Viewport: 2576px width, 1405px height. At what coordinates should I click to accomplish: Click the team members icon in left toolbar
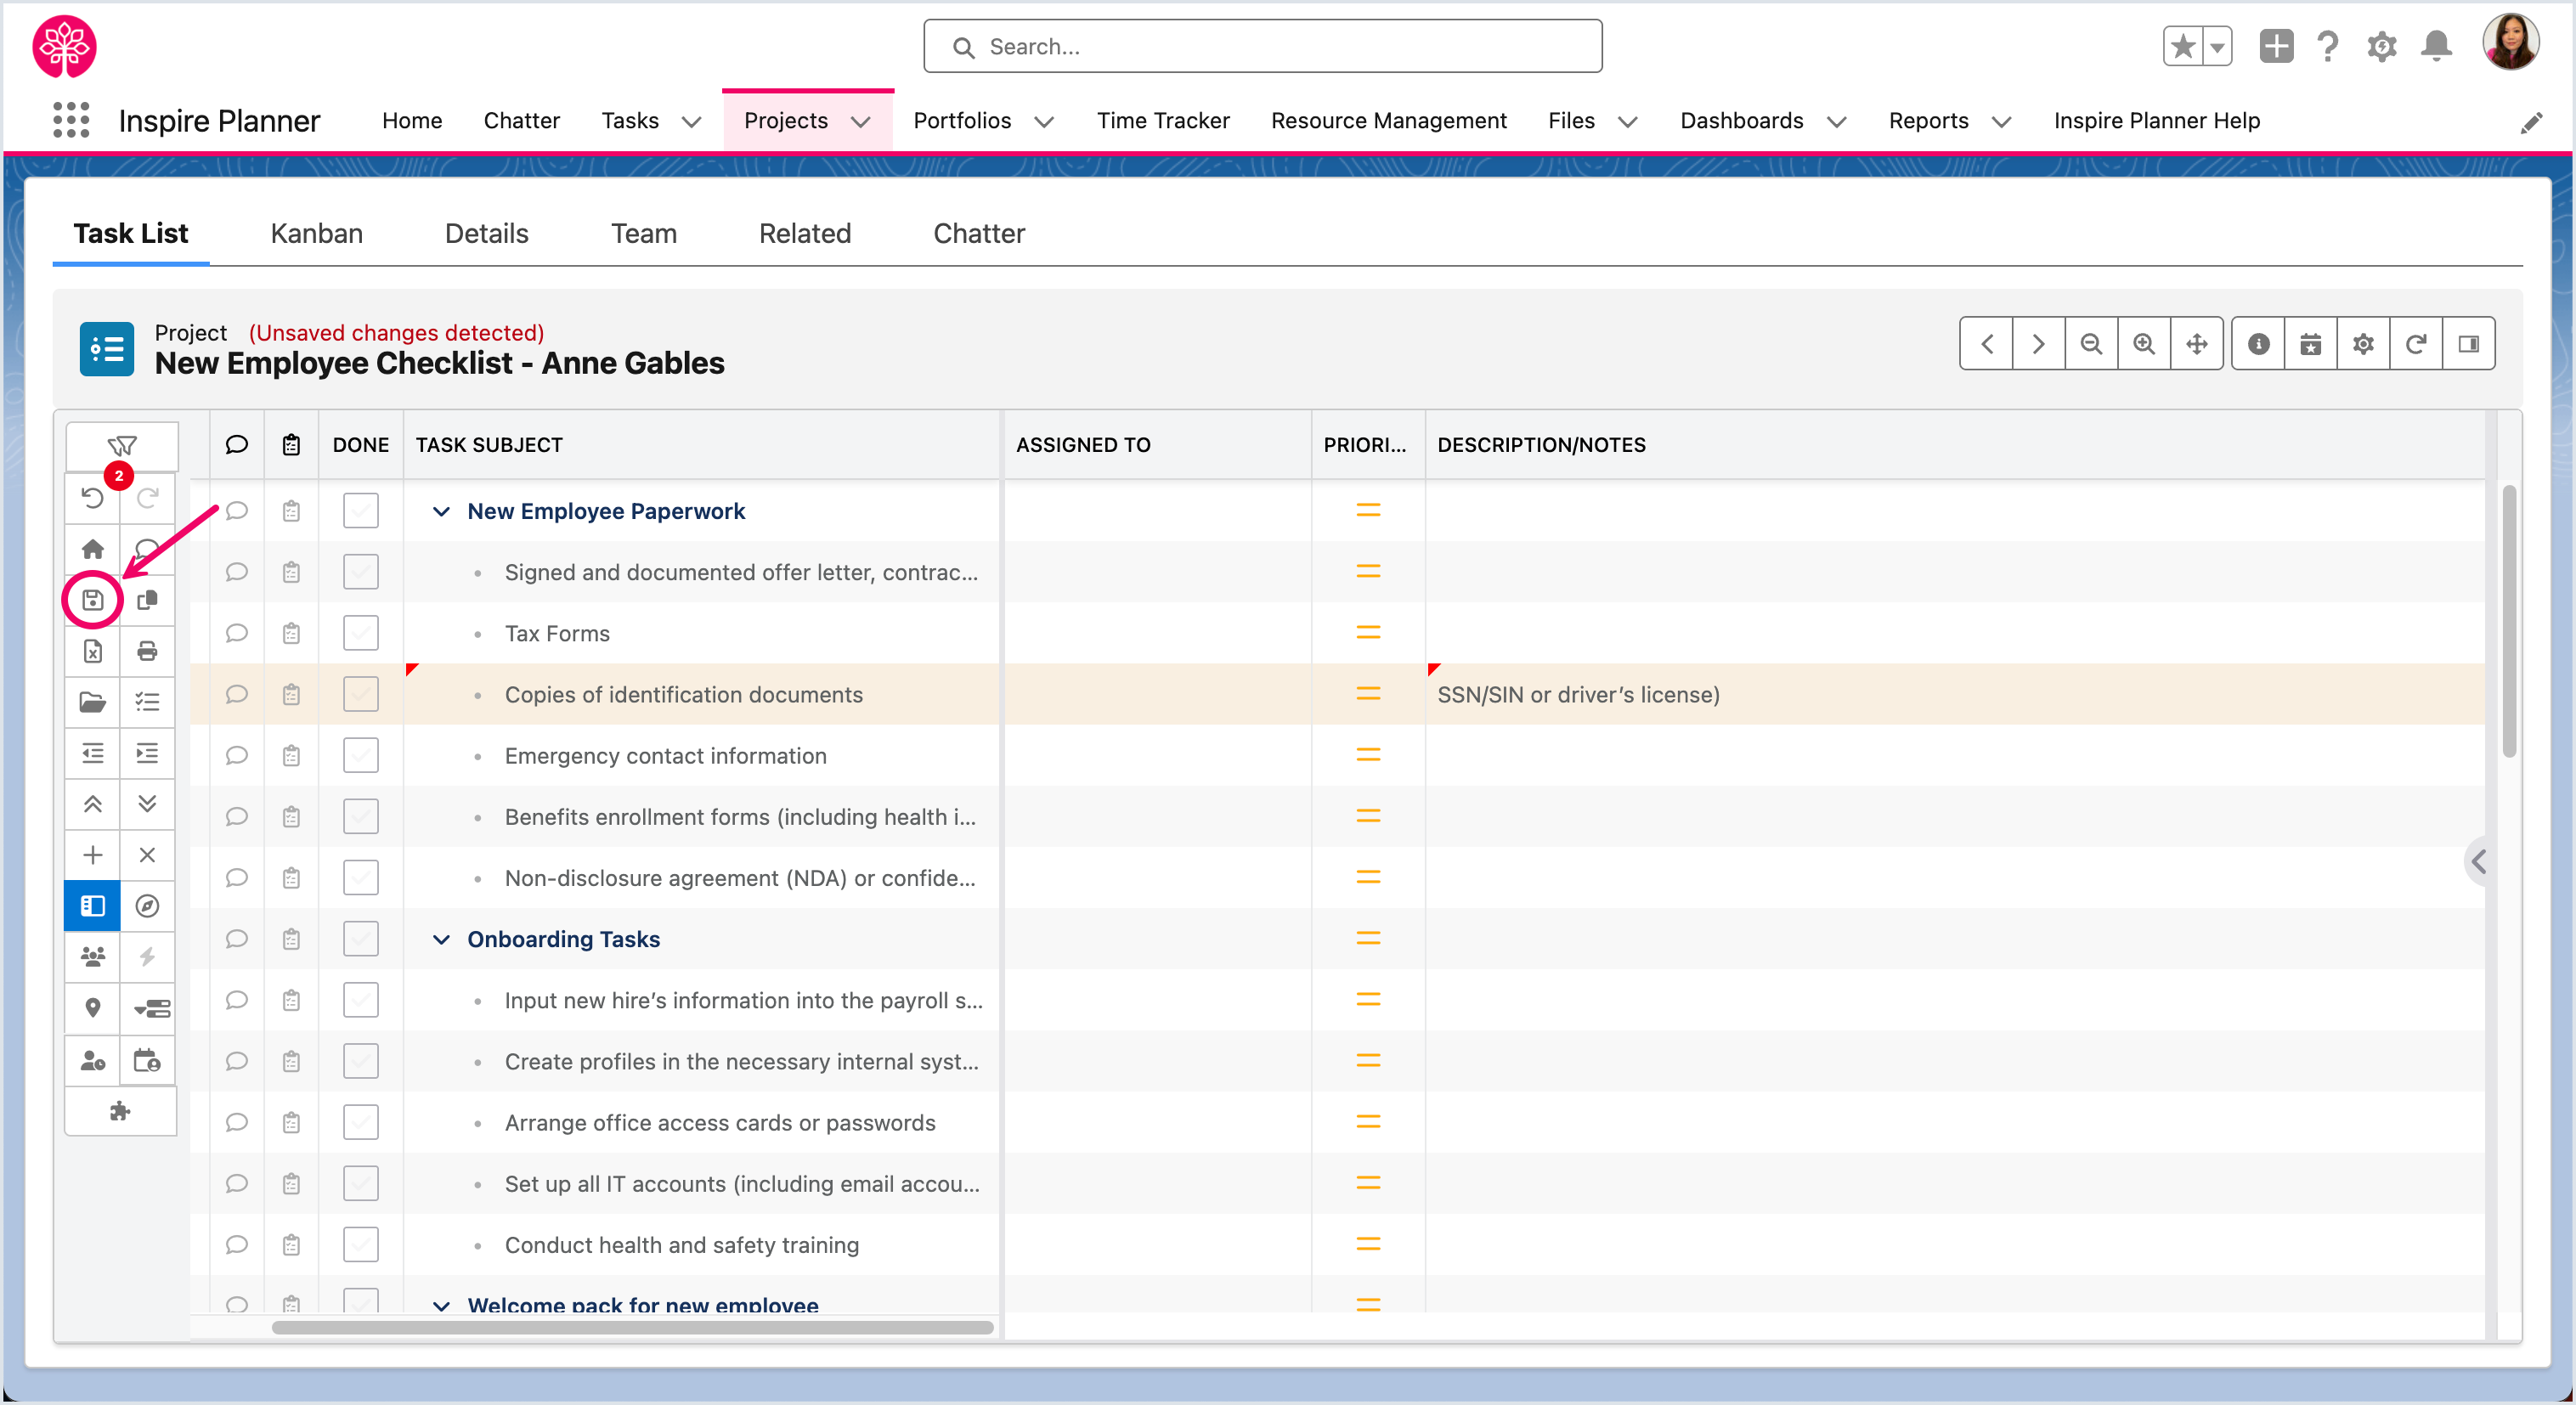point(92,957)
